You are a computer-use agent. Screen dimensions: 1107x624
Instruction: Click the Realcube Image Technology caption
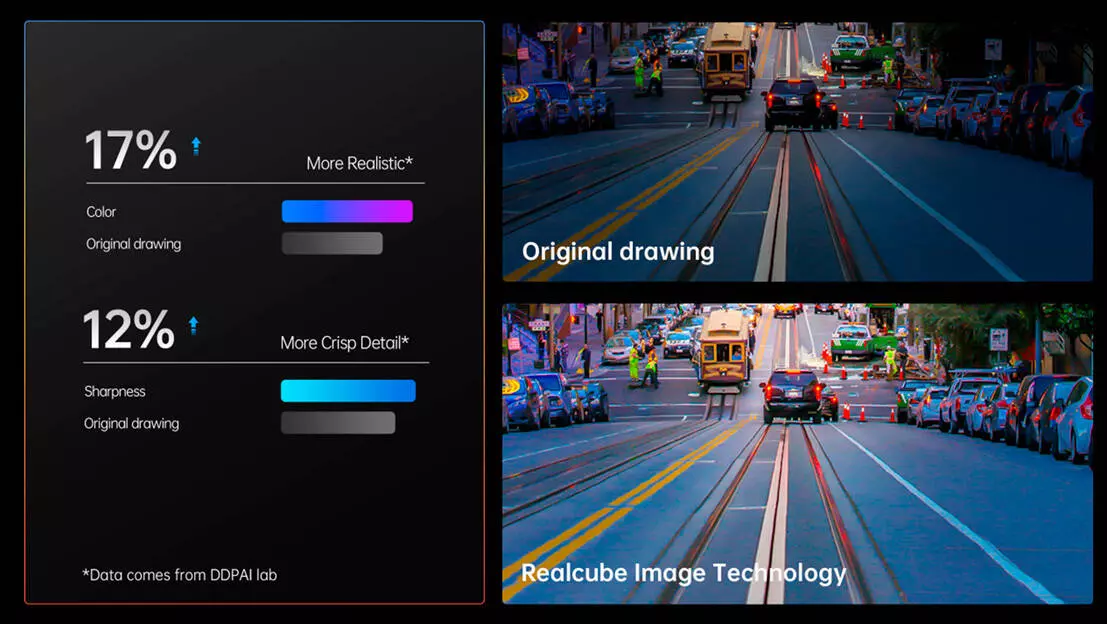(x=683, y=572)
